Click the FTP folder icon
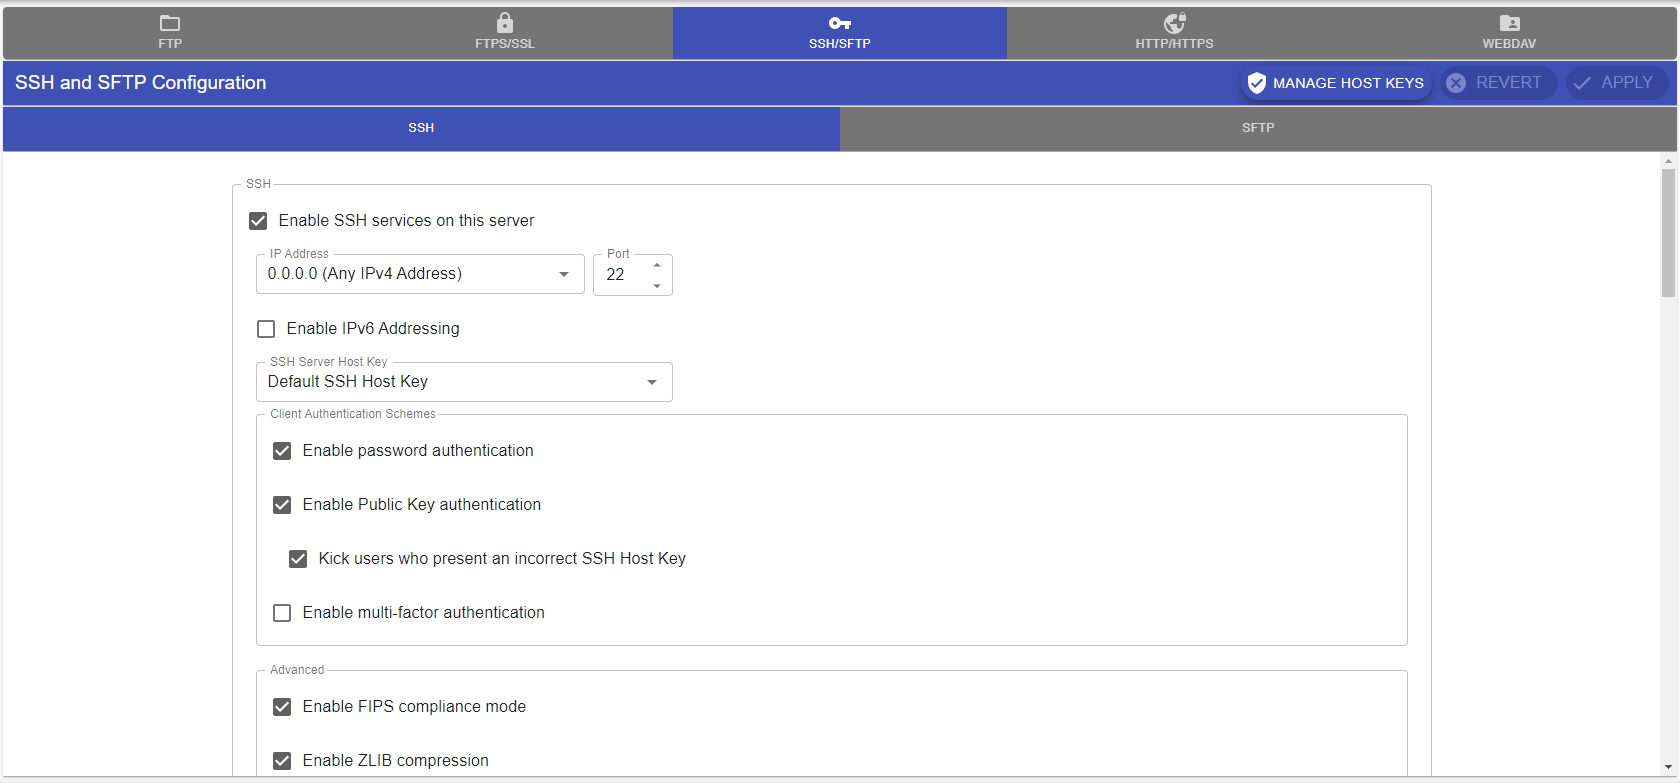This screenshot has width=1680, height=783. (x=170, y=23)
